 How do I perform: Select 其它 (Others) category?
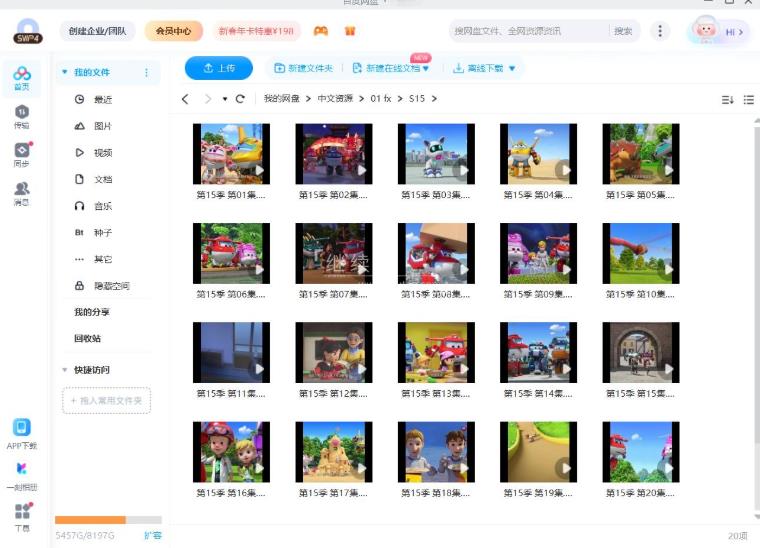(x=103, y=259)
